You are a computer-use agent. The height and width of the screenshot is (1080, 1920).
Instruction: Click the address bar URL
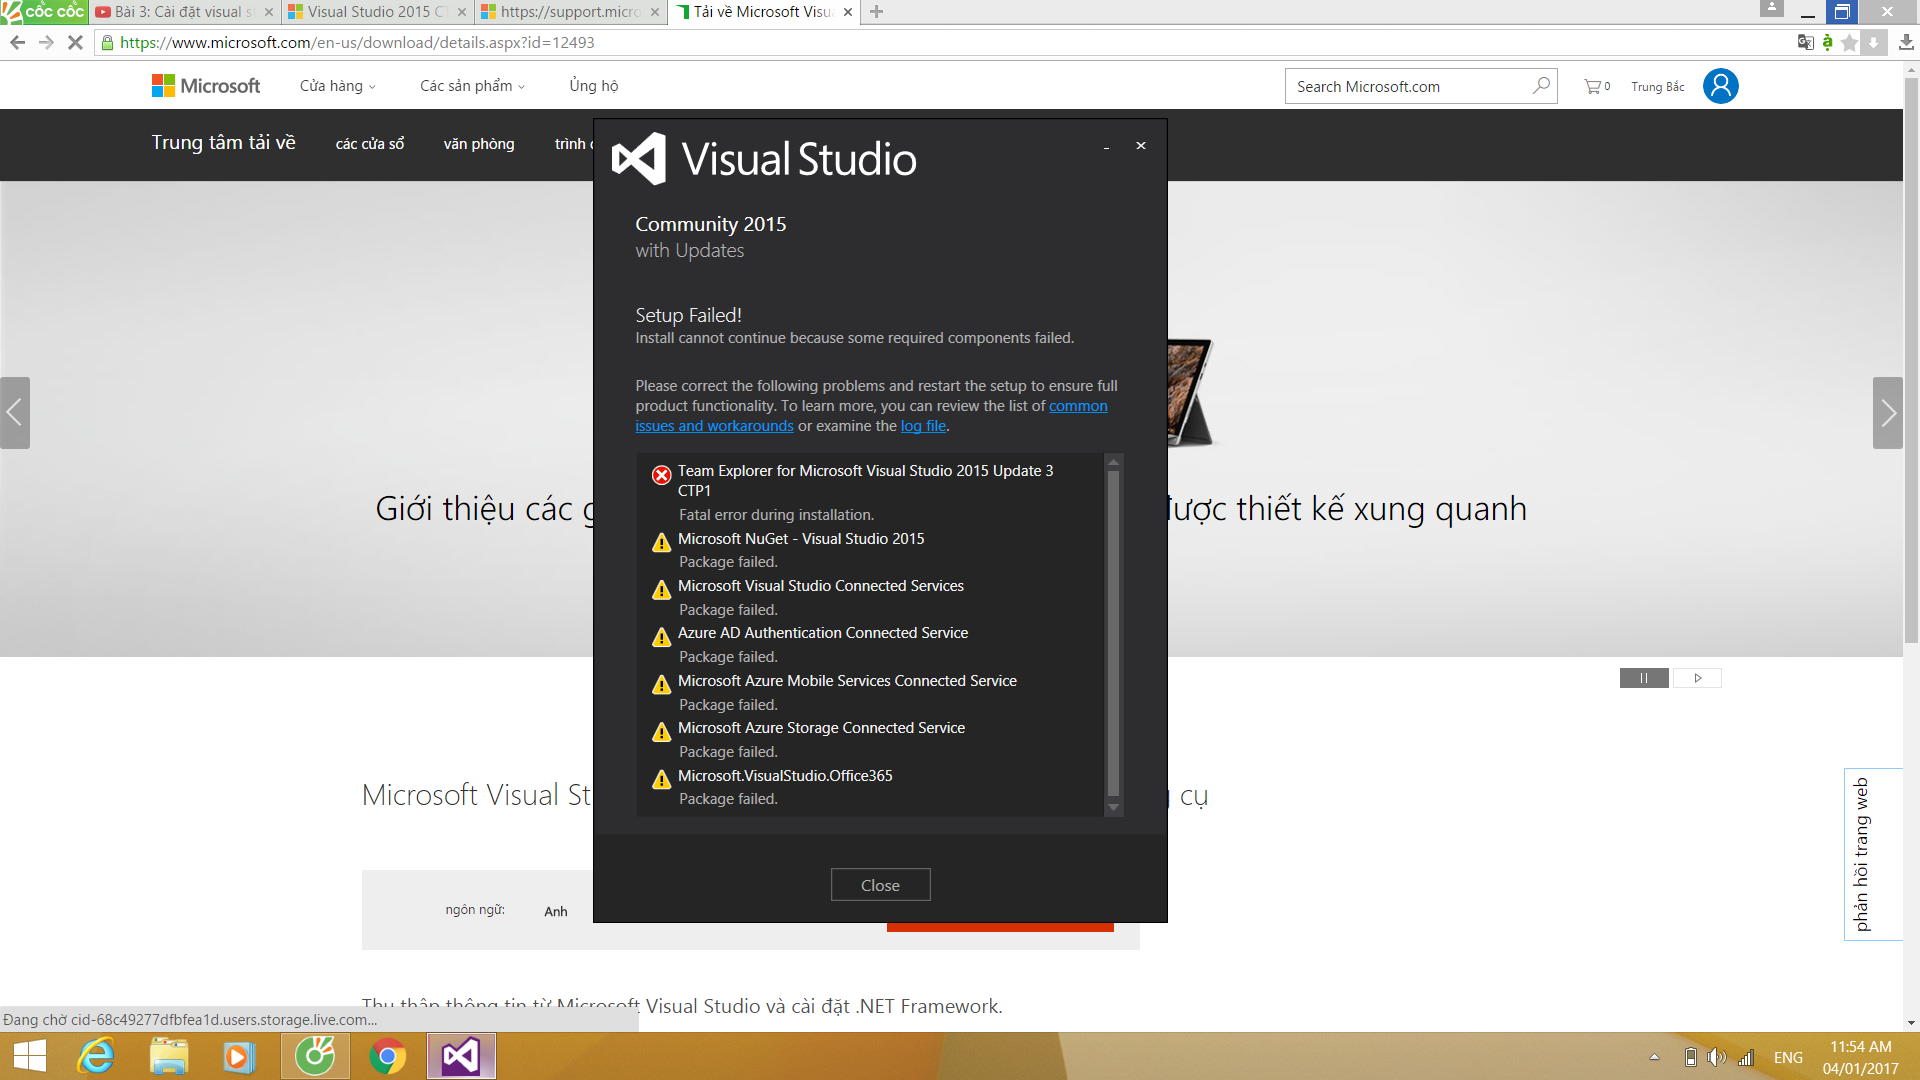357,42
